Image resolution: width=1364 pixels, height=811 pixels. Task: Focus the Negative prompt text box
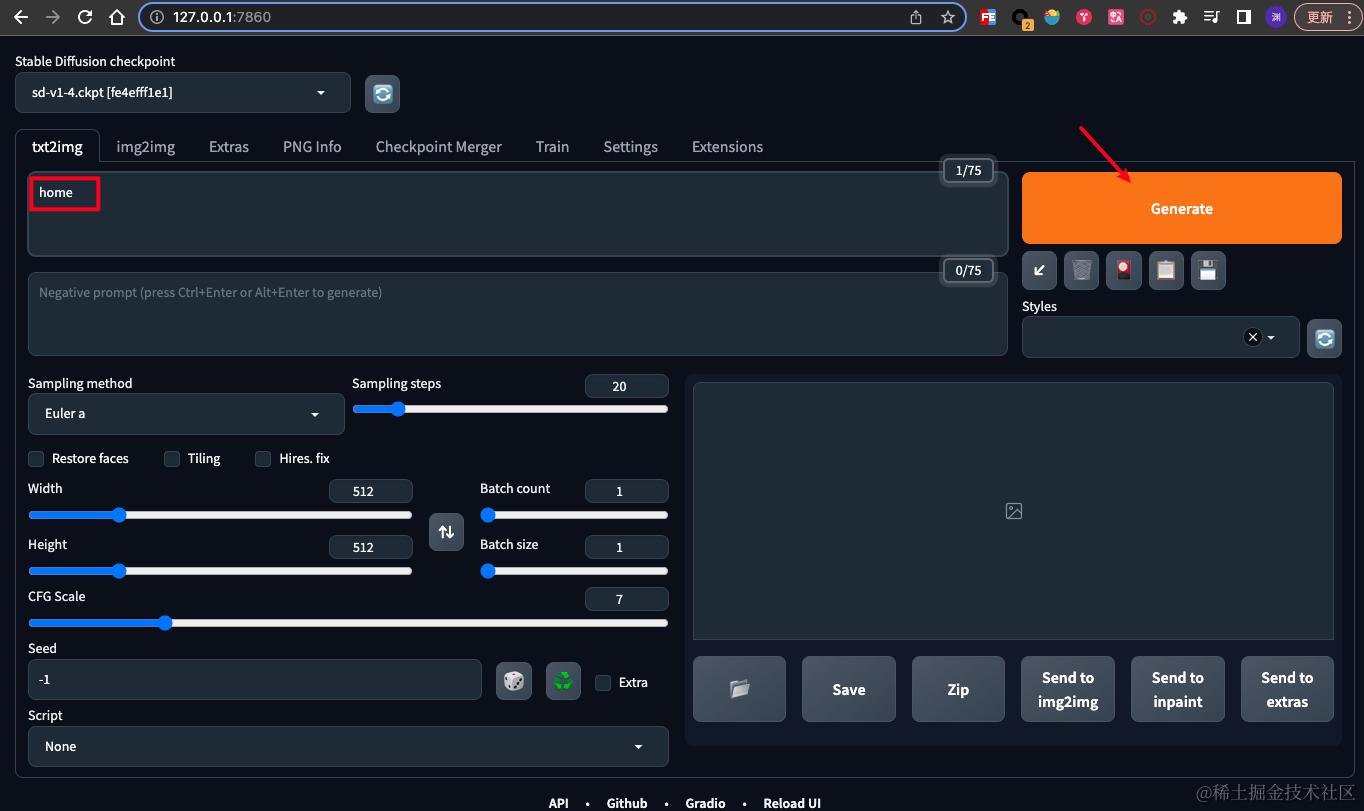518,314
